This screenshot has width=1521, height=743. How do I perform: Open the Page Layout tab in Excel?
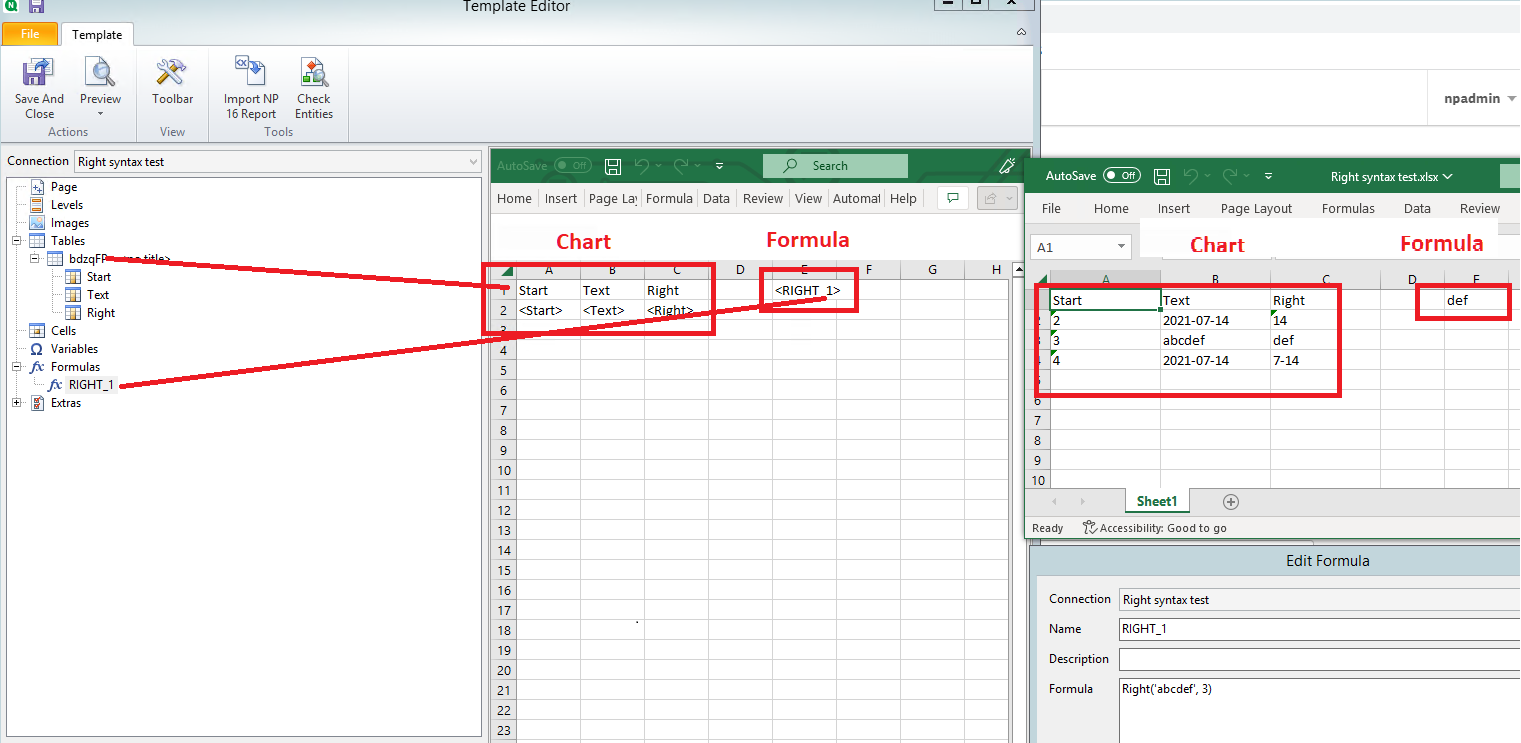pyautogui.click(x=1256, y=209)
